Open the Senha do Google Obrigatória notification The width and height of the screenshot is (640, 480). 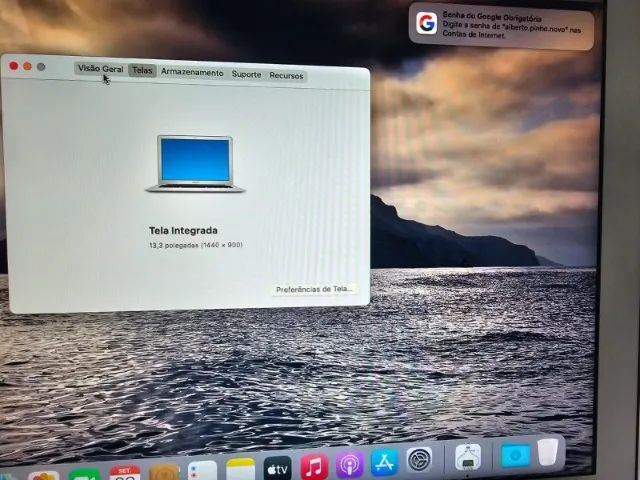pyautogui.click(x=501, y=27)
